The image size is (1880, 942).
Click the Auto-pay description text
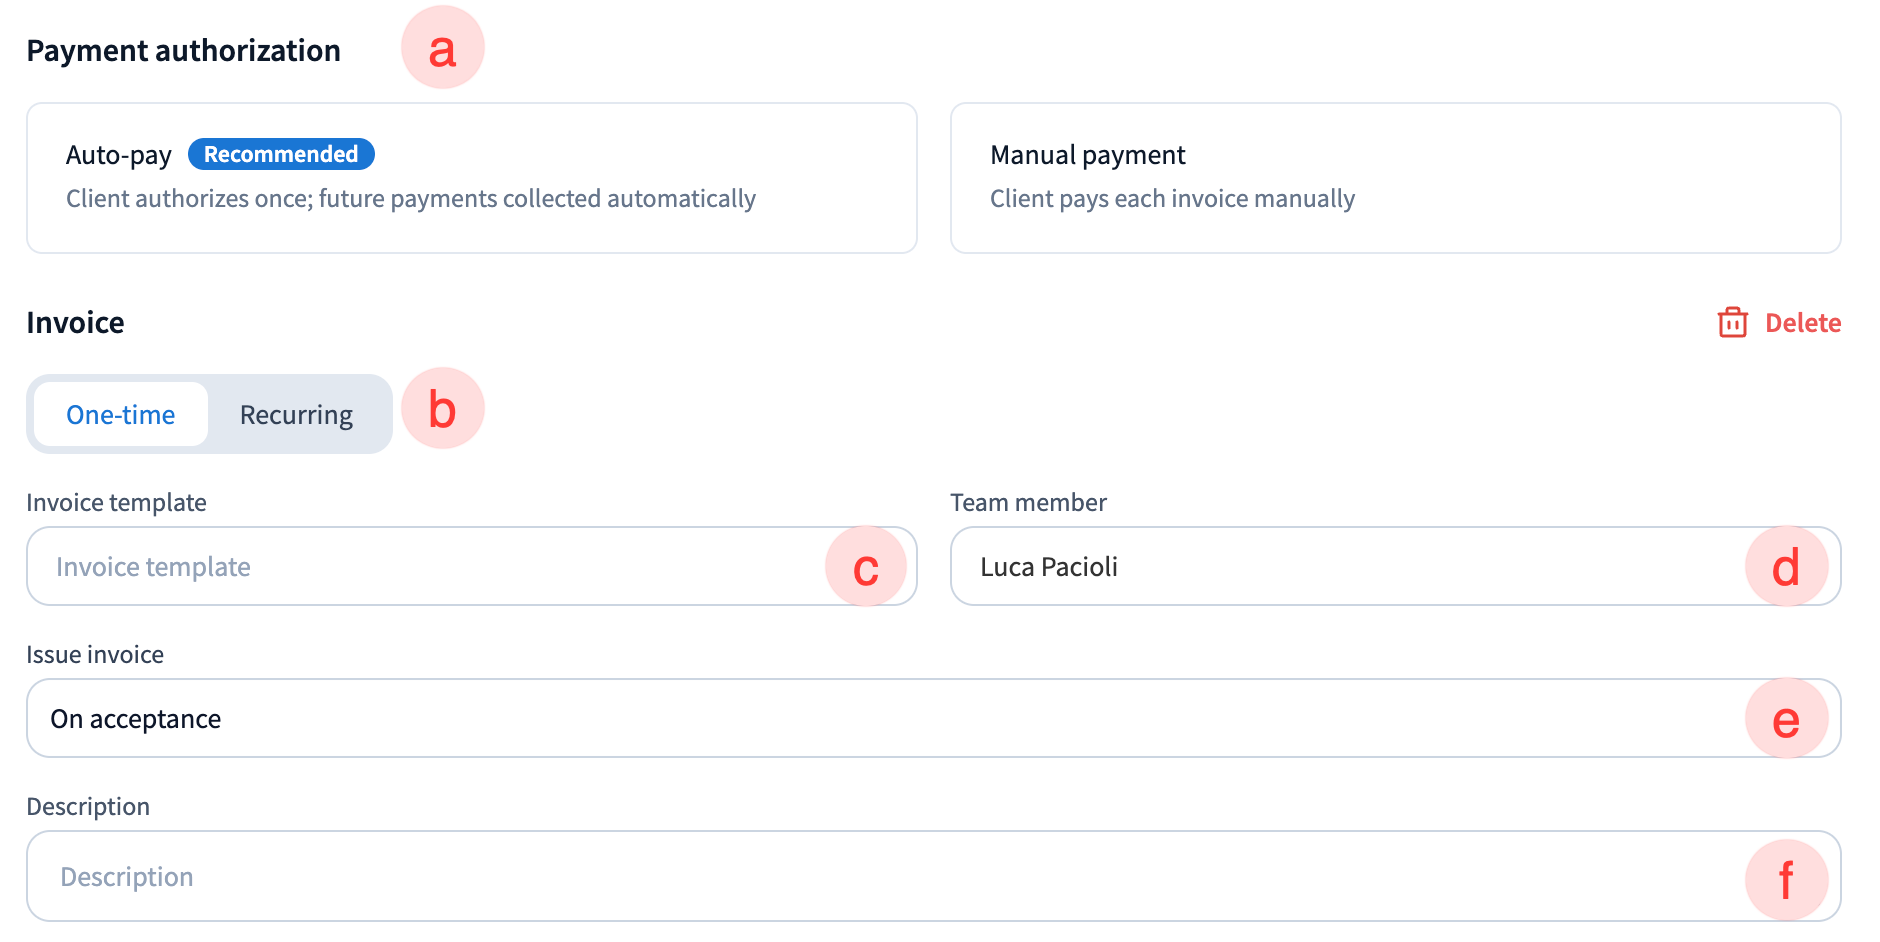[410, 199]
